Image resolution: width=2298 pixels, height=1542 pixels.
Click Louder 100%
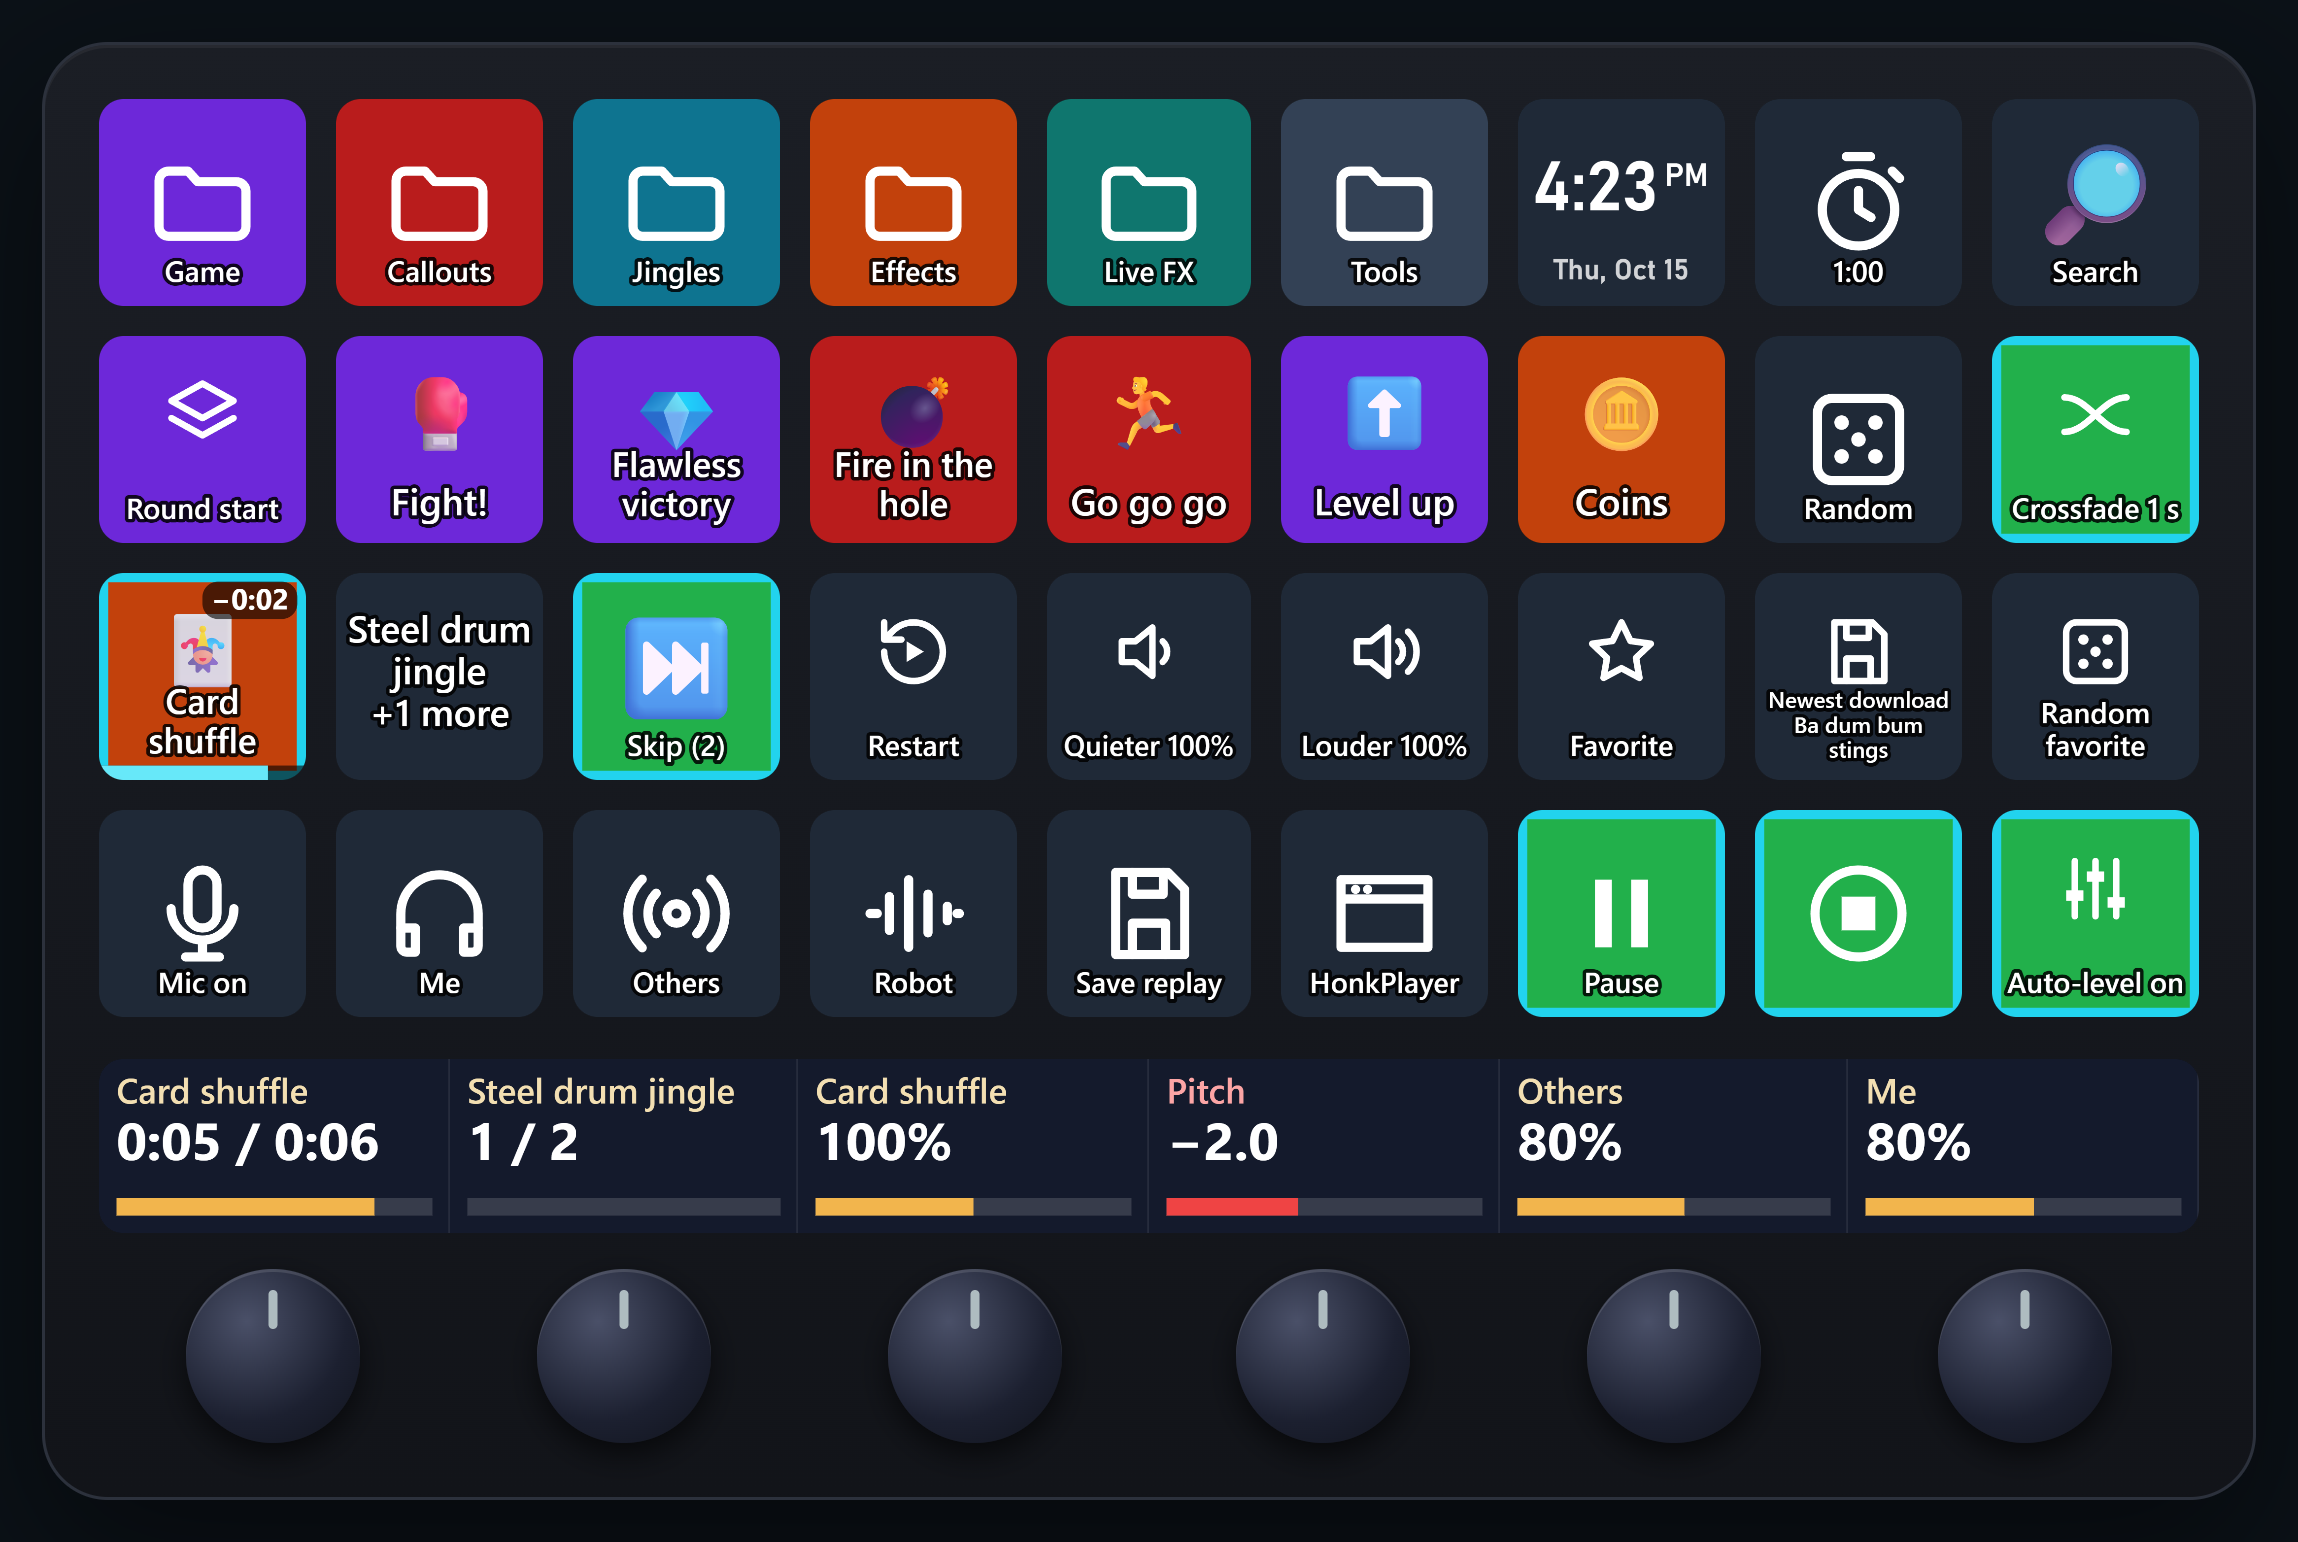[1384, 676]
